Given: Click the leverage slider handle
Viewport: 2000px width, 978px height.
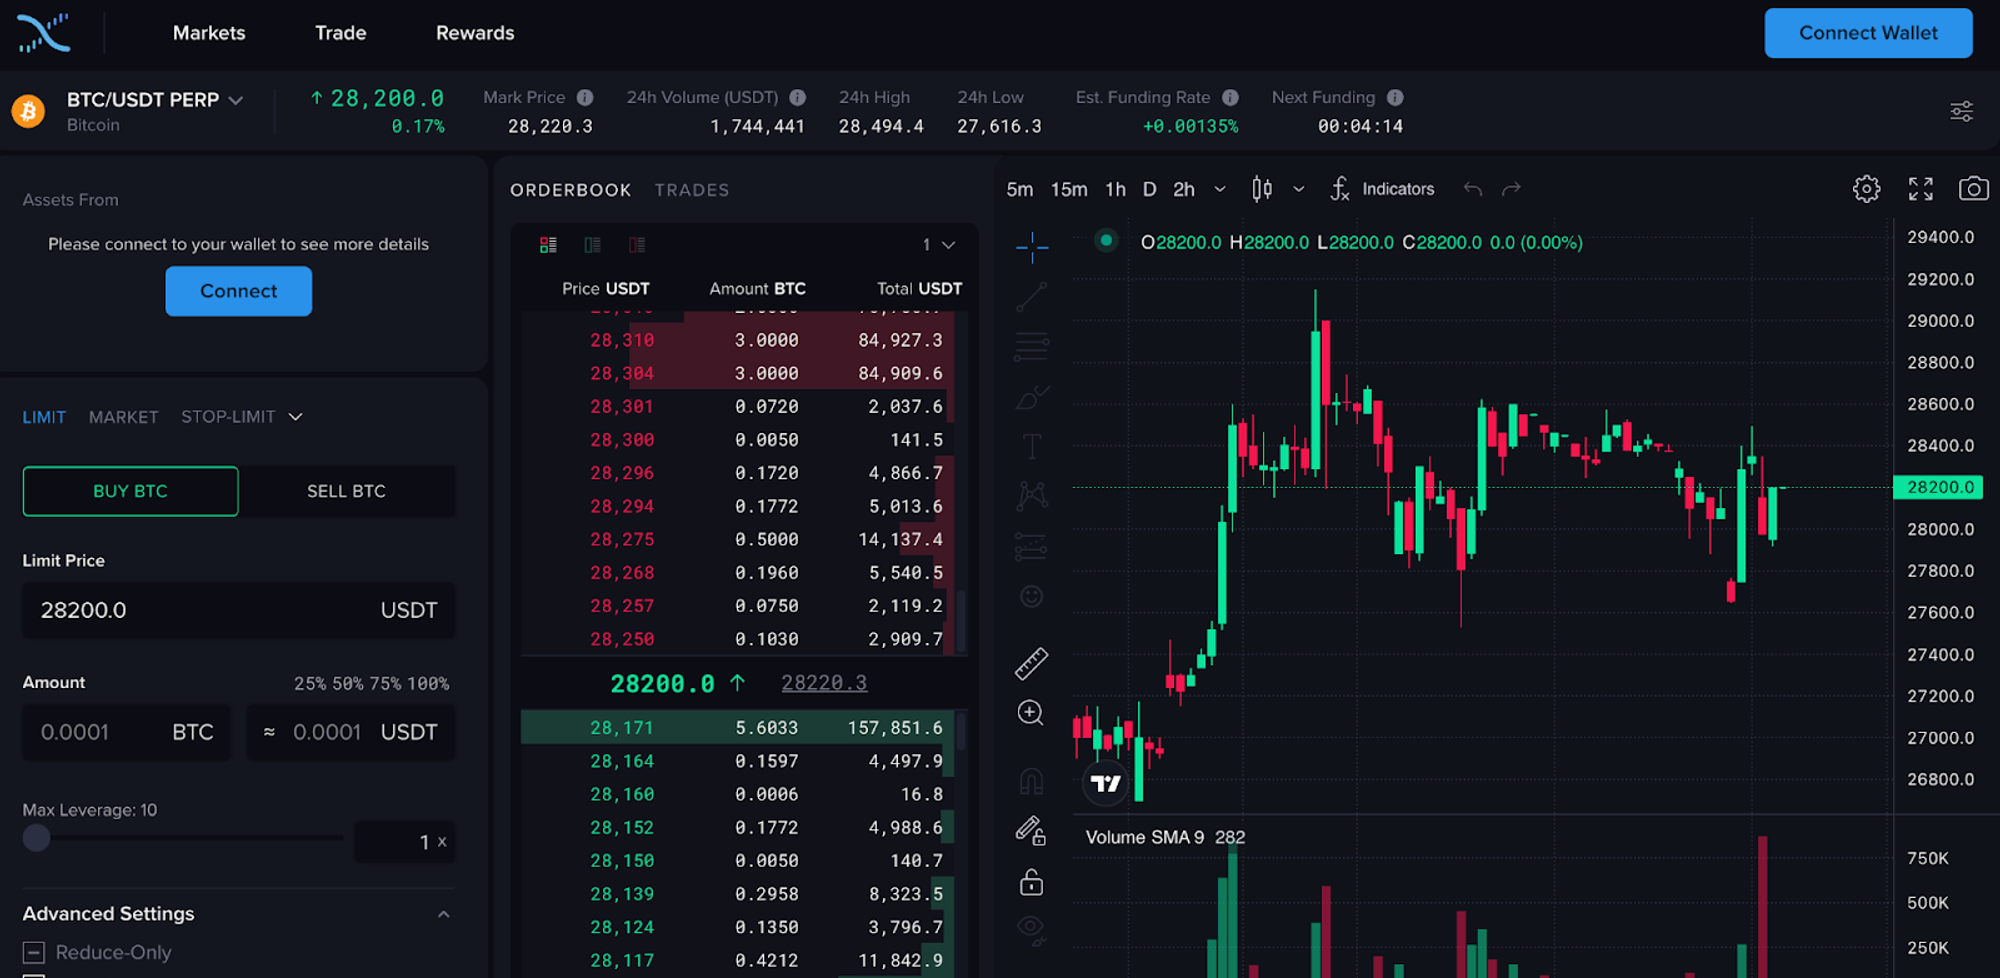Looking at the screenshot, I should [36, 838].
